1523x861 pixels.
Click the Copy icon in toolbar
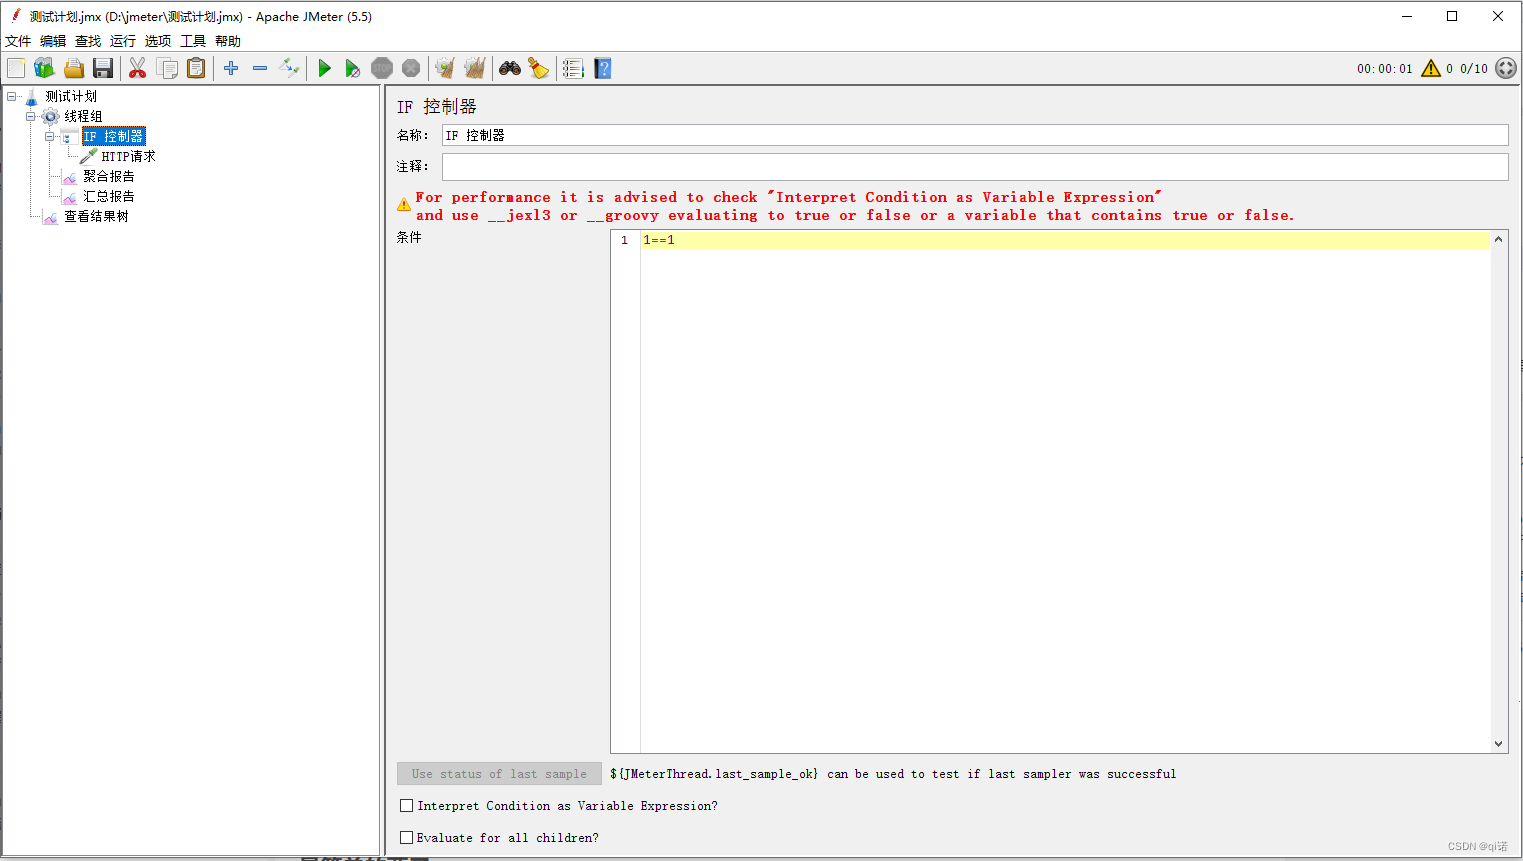click(x=167, y=68)
